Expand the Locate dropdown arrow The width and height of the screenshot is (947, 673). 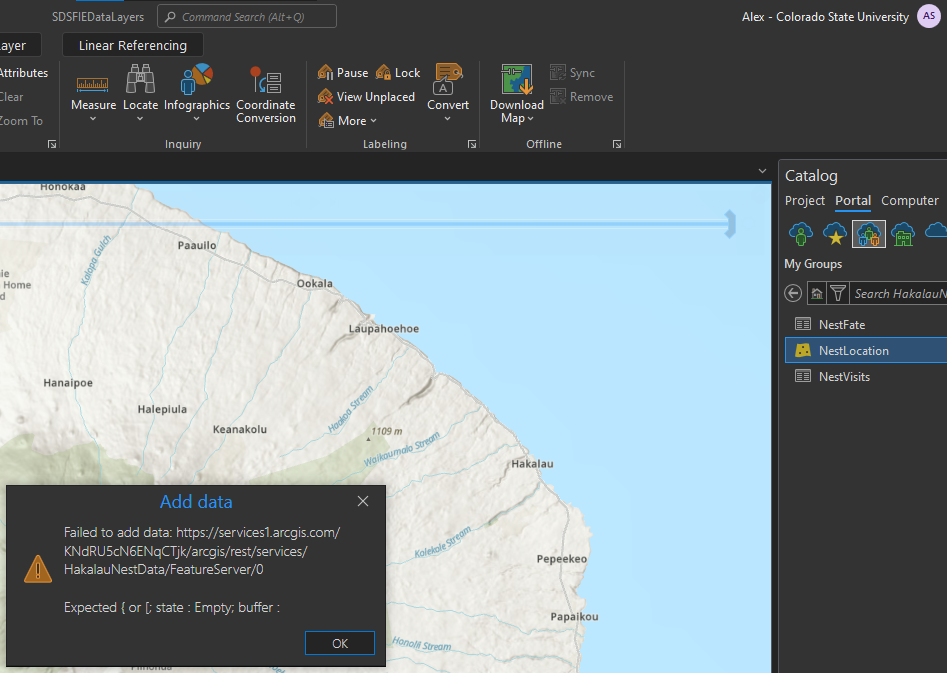click(x=140, y=119)
